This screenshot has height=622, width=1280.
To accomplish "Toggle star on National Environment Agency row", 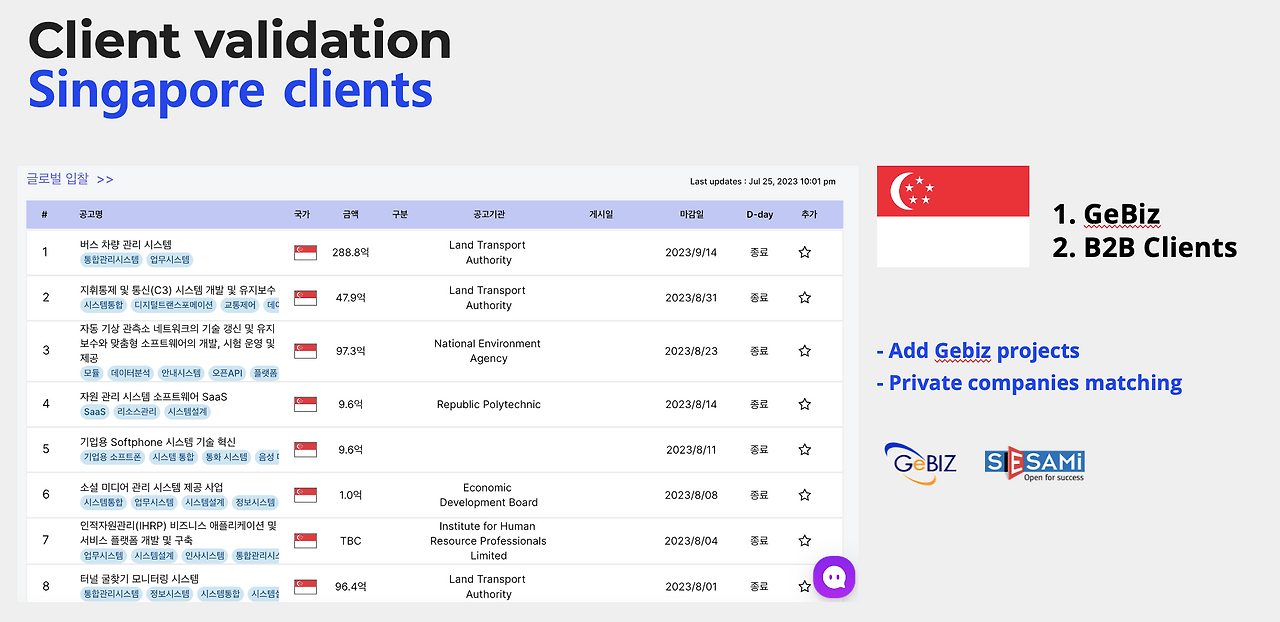I will (x=804, y=351).
